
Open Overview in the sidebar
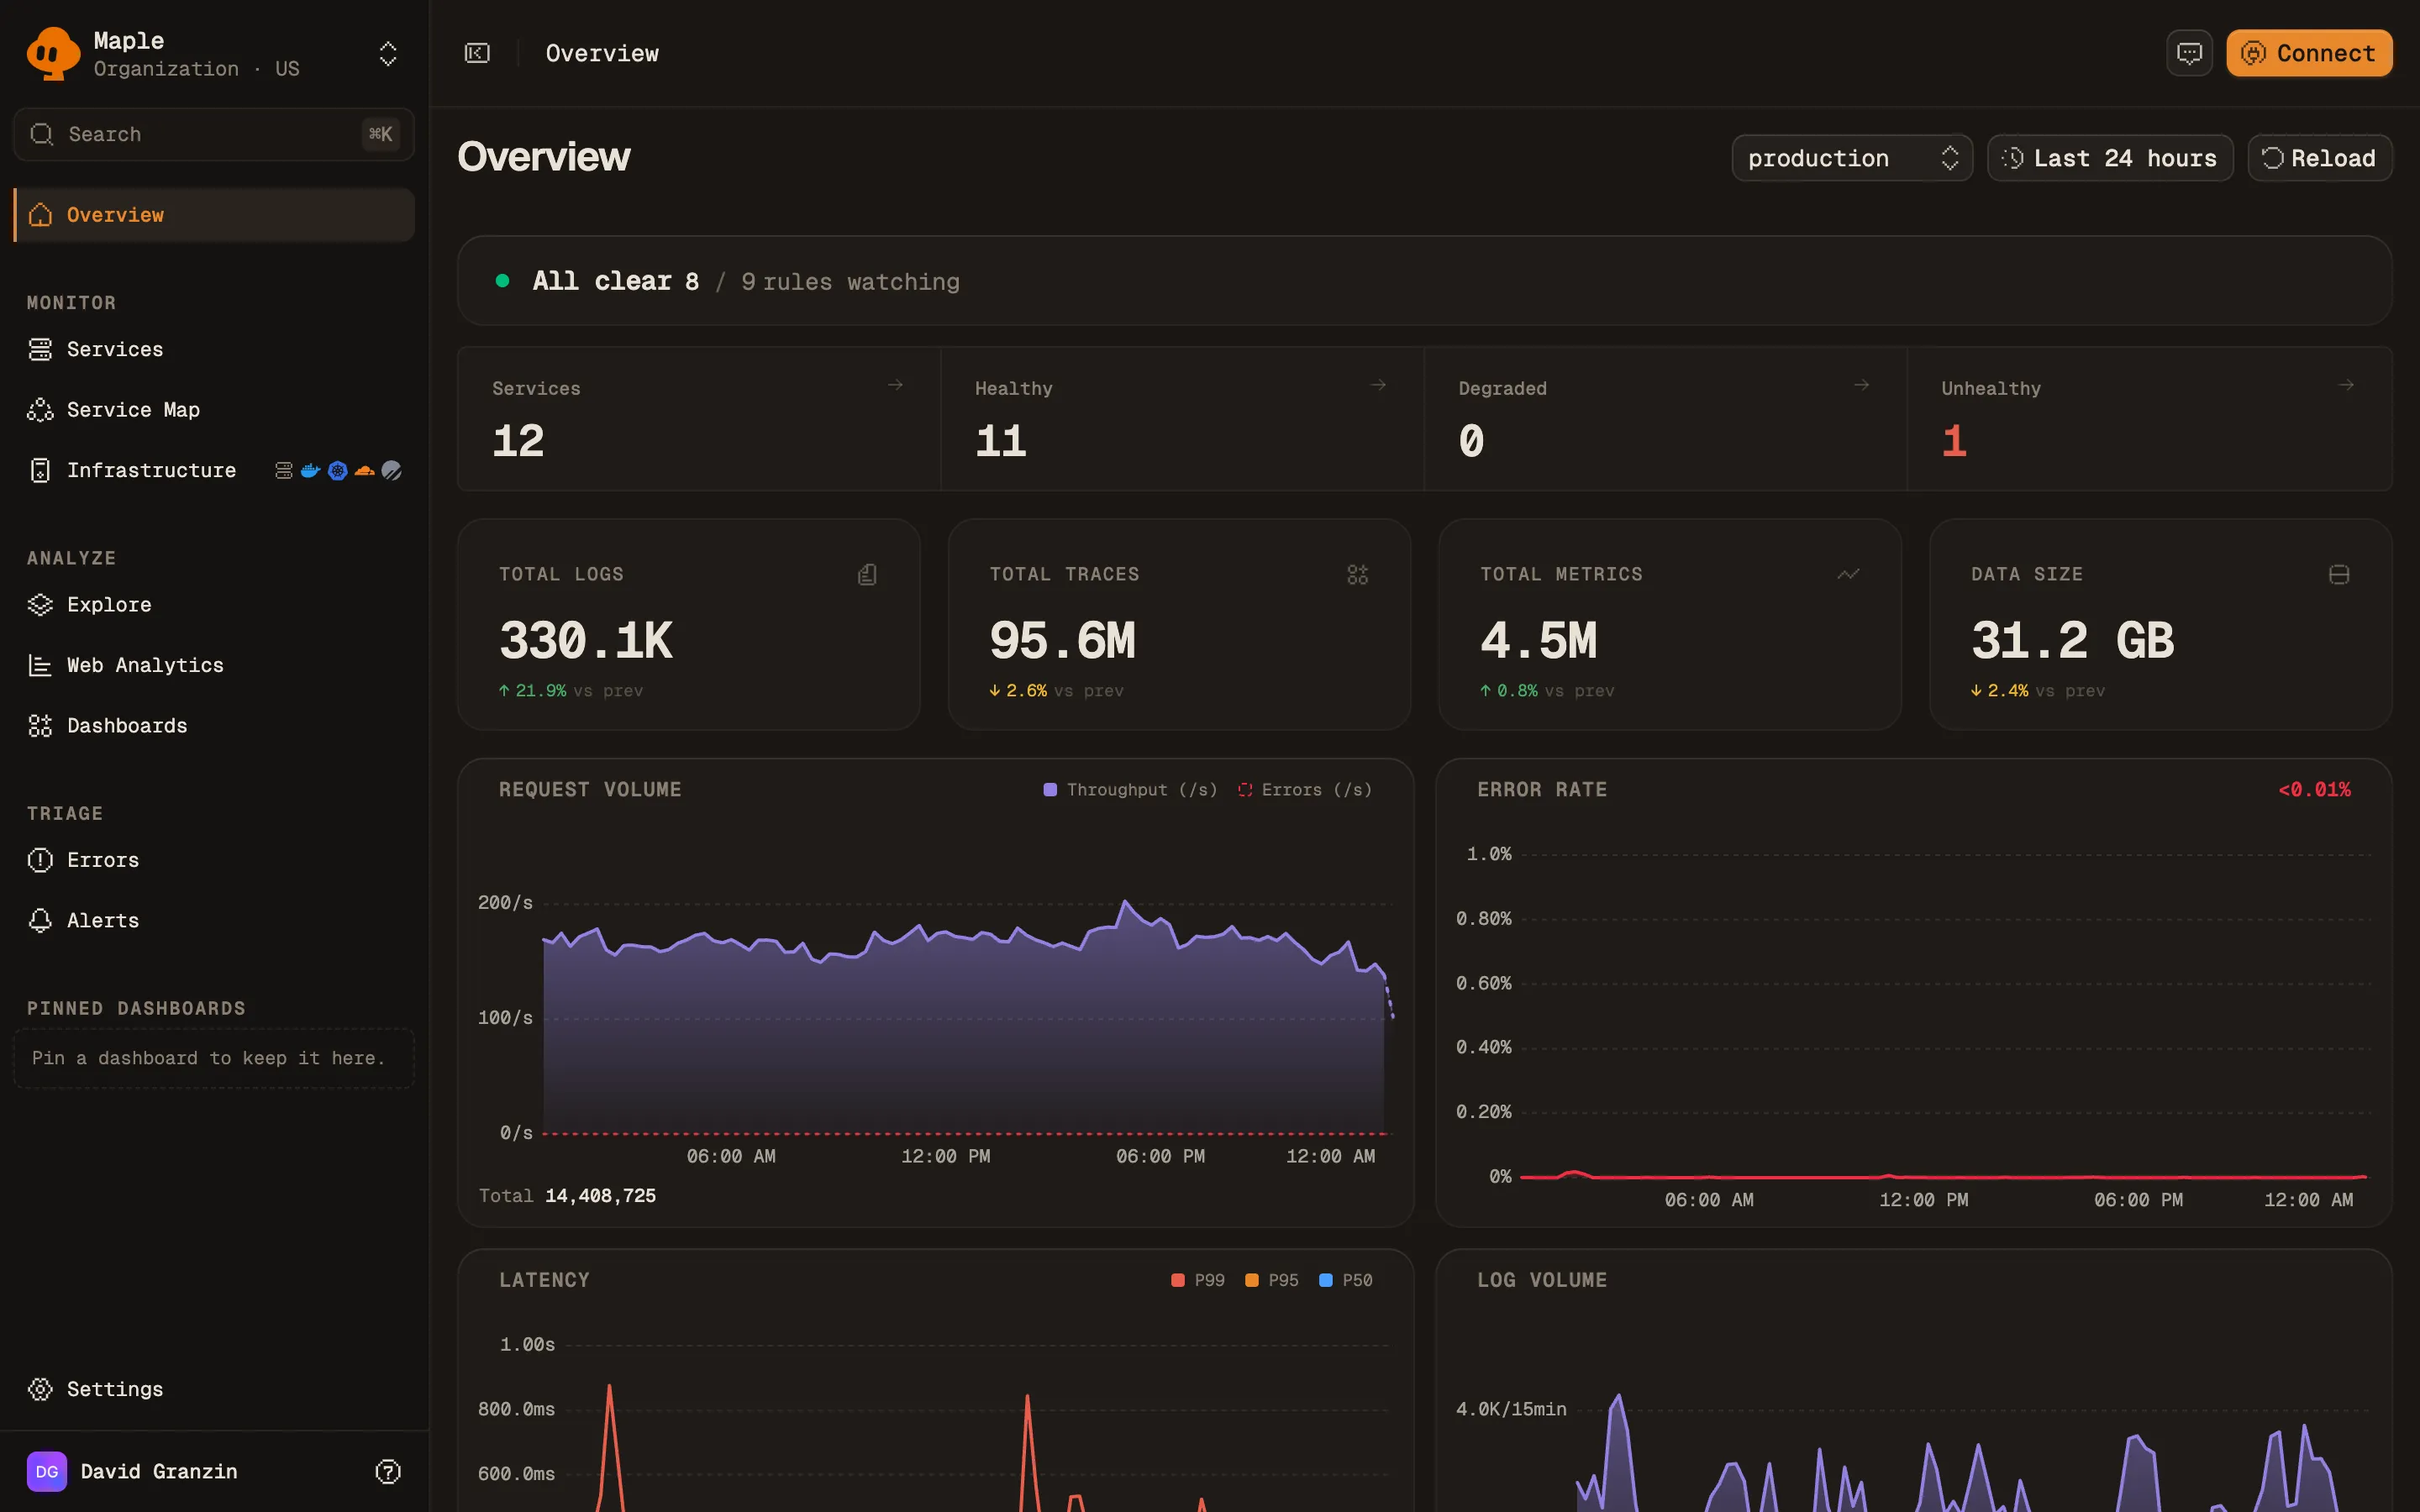point(214,215)
